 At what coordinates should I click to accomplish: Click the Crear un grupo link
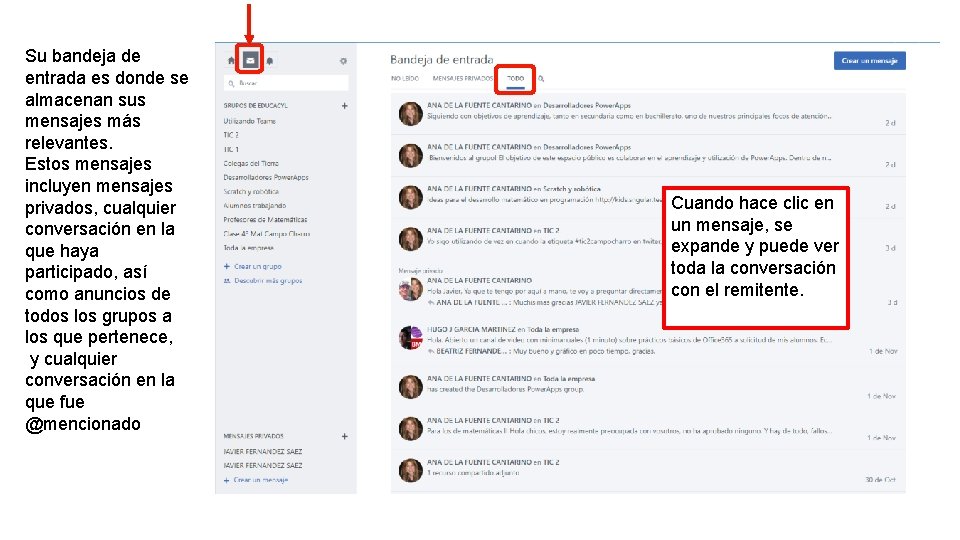click(x=253, y=266)
